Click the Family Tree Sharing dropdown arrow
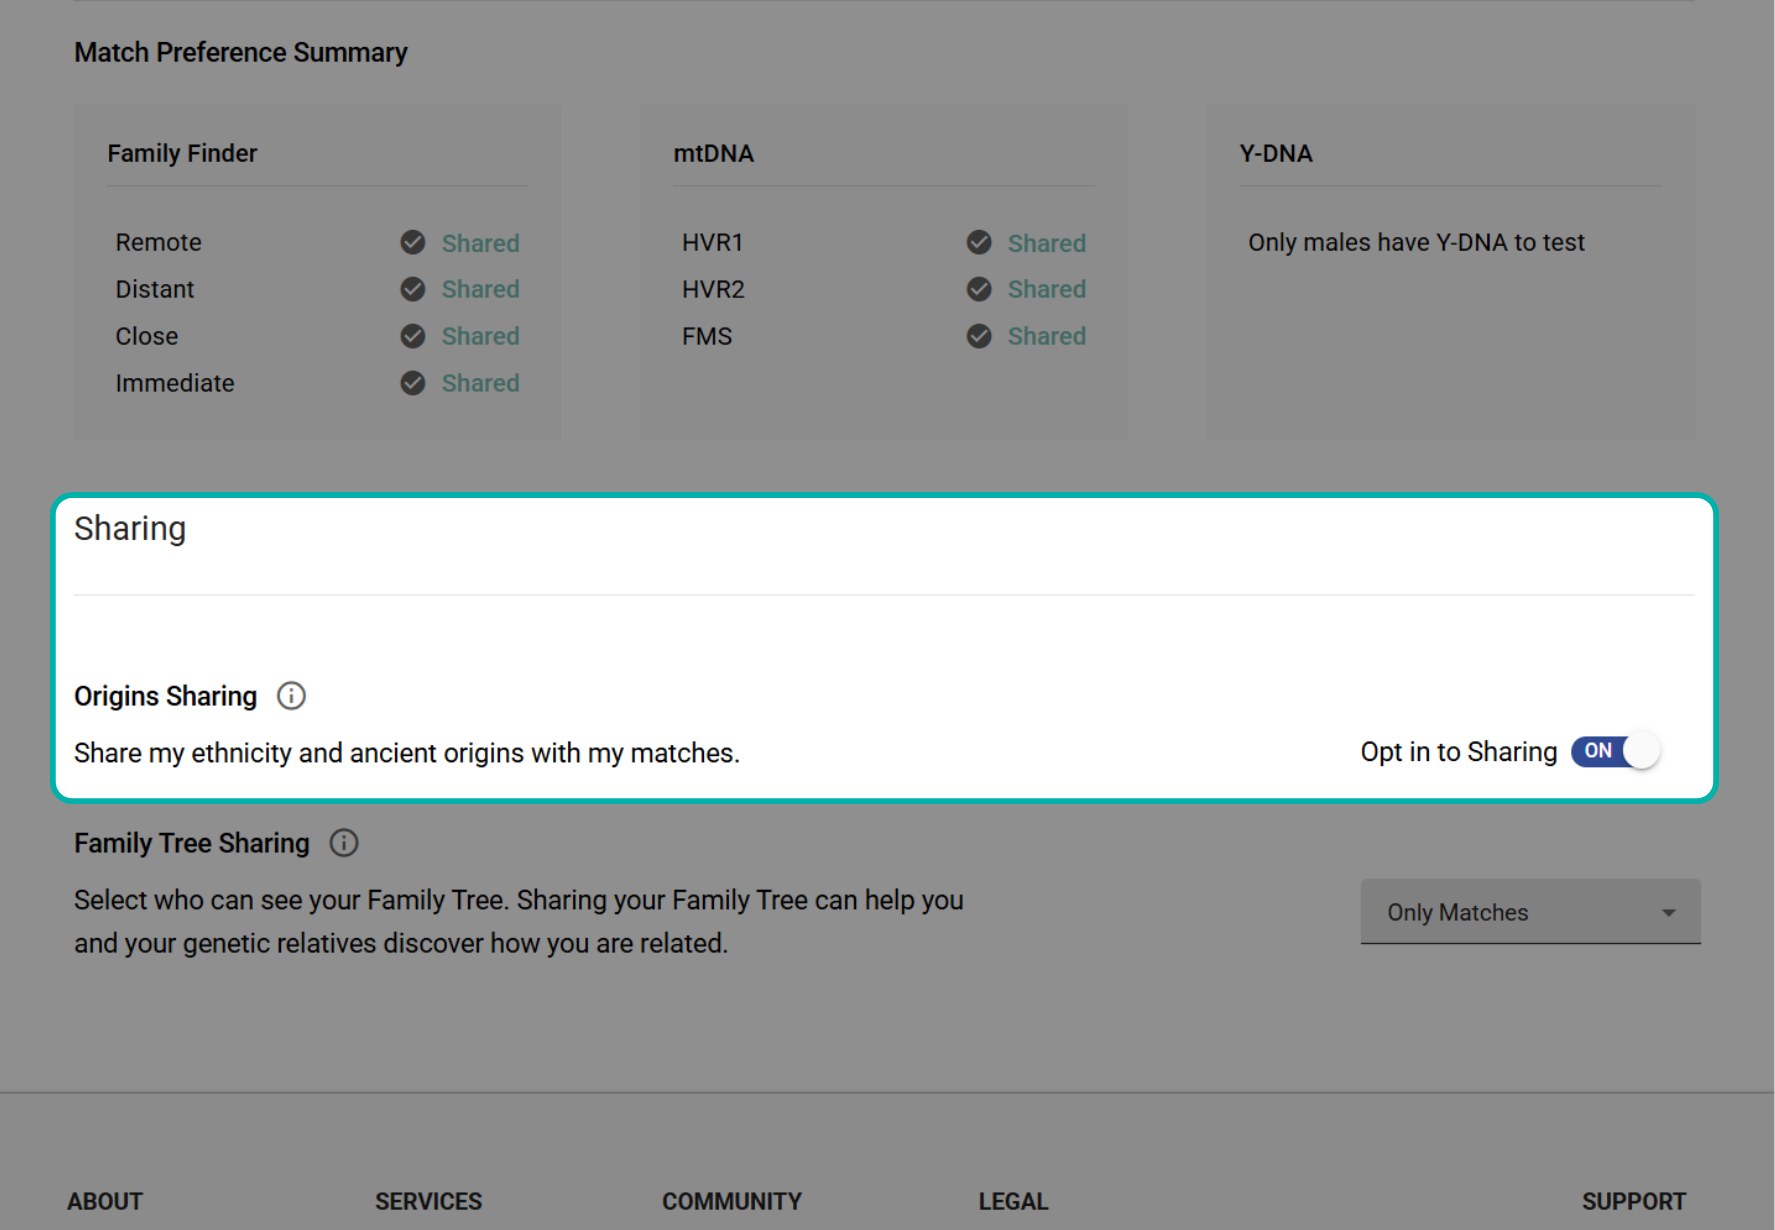1775x1230 pixels. (x=1668, y=912)
